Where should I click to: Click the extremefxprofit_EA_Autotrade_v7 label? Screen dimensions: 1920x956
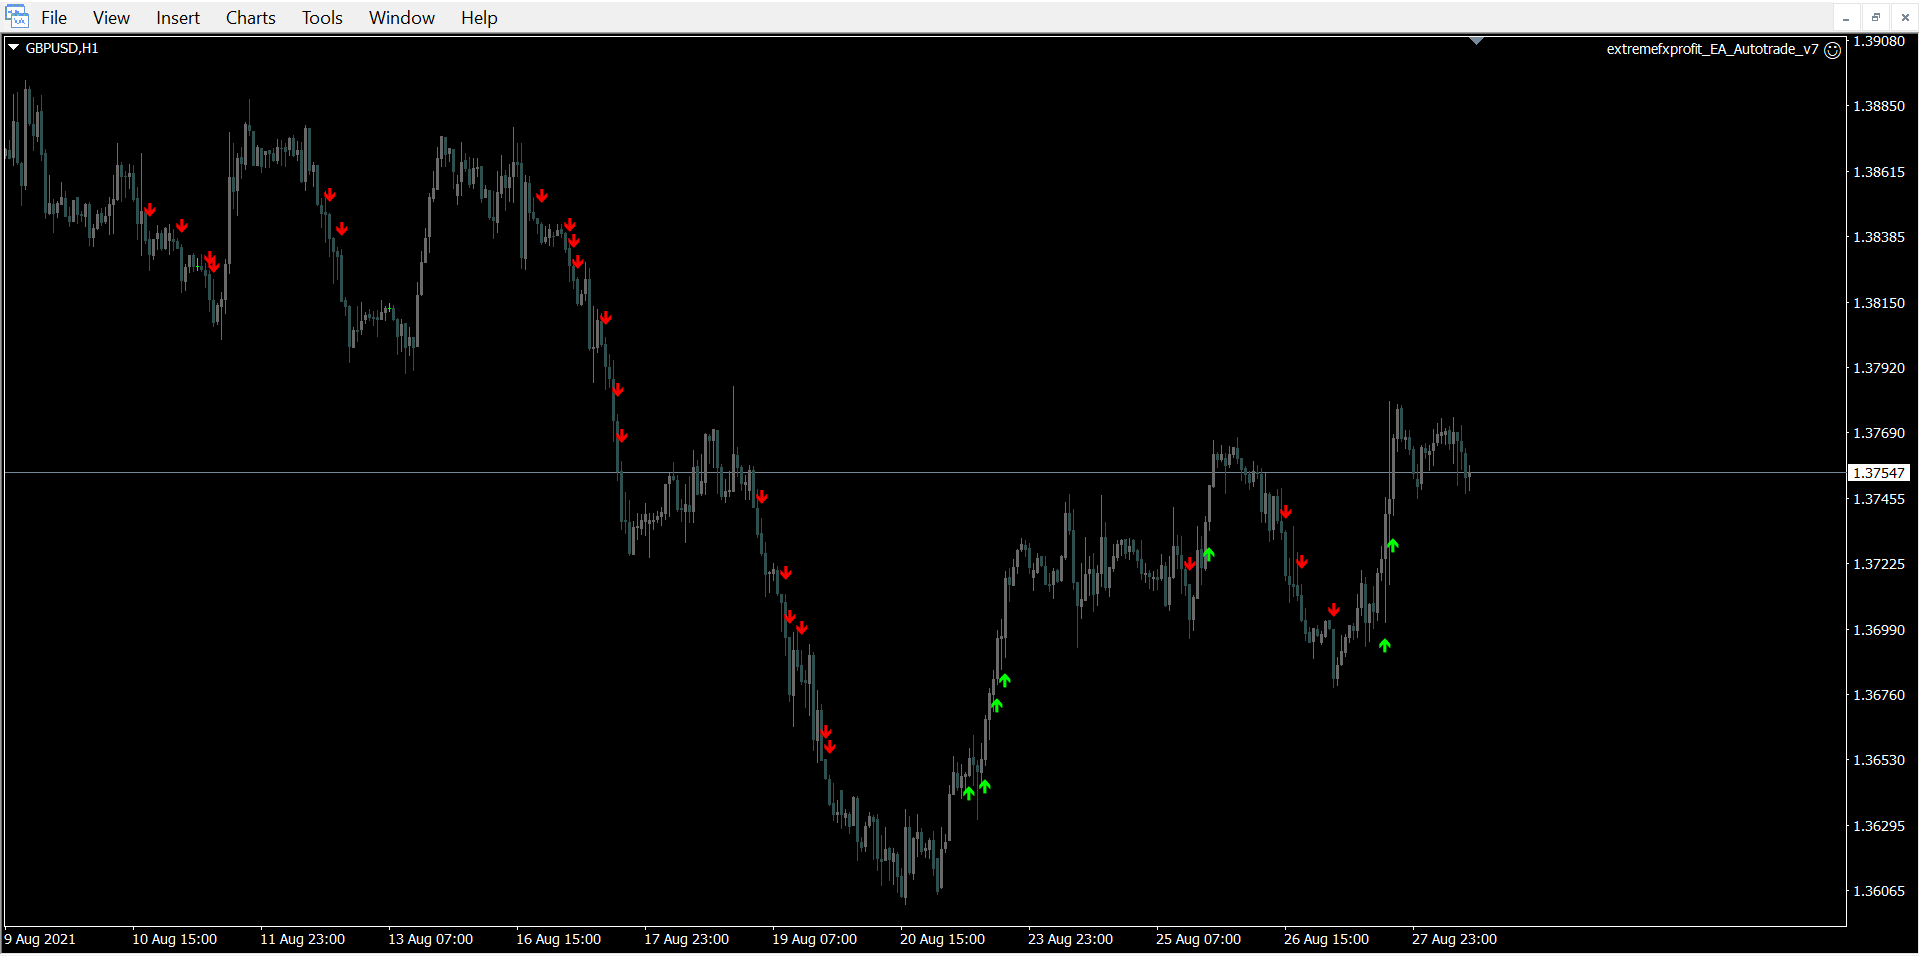[1711, 49]
